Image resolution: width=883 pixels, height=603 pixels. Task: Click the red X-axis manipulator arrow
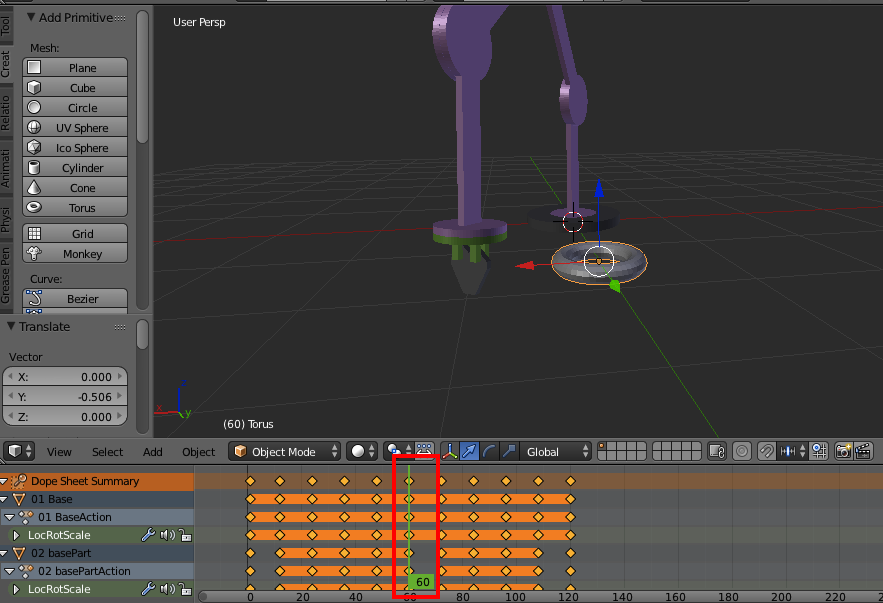(x=525, y=265)
